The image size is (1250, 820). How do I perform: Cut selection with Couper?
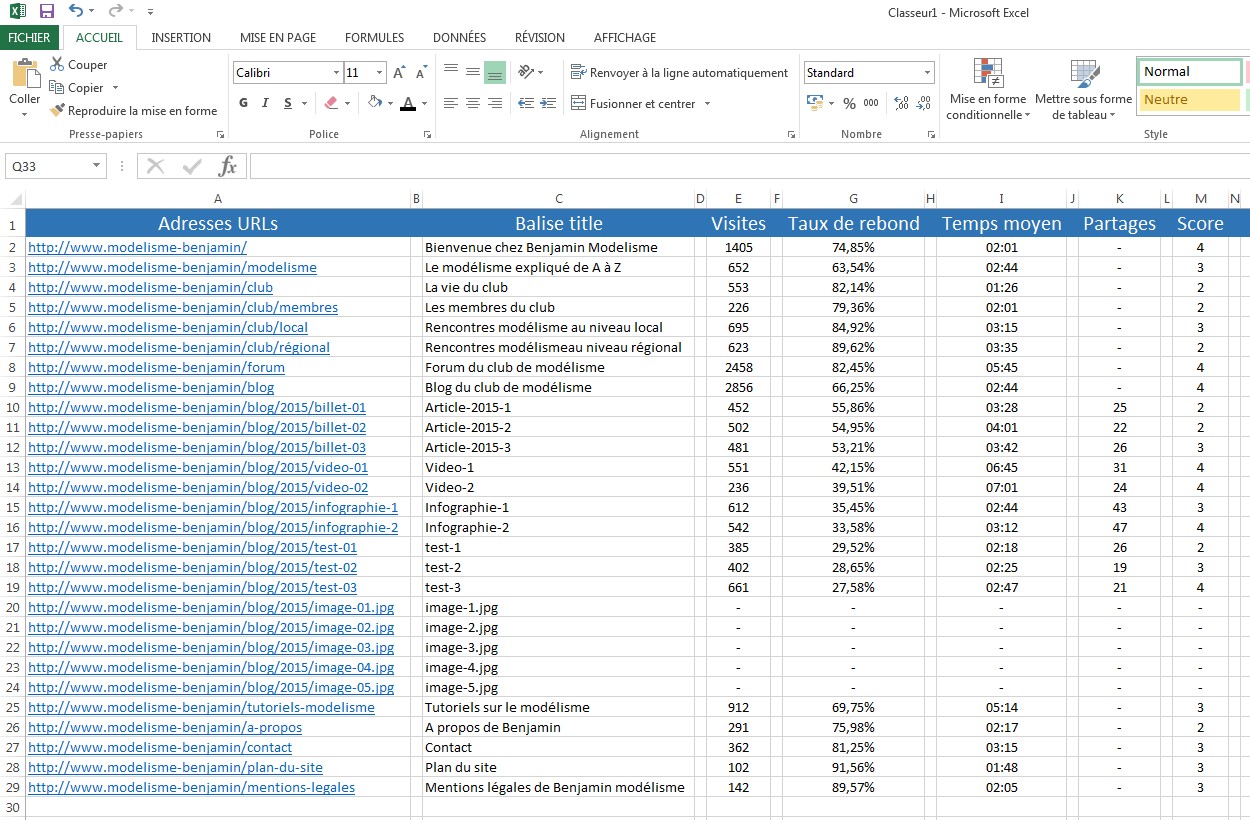click(78, 65)
